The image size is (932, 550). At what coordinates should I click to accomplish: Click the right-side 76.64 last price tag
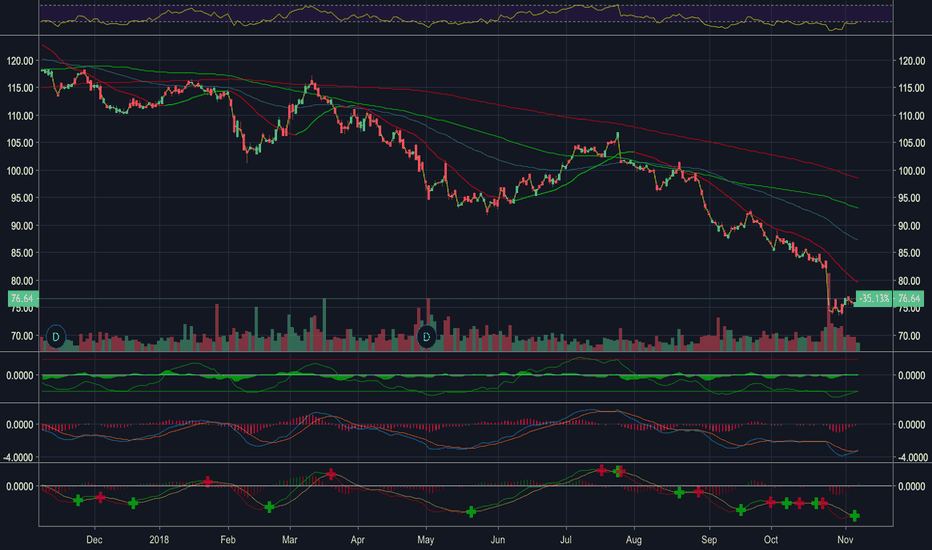tap(909, 298)
